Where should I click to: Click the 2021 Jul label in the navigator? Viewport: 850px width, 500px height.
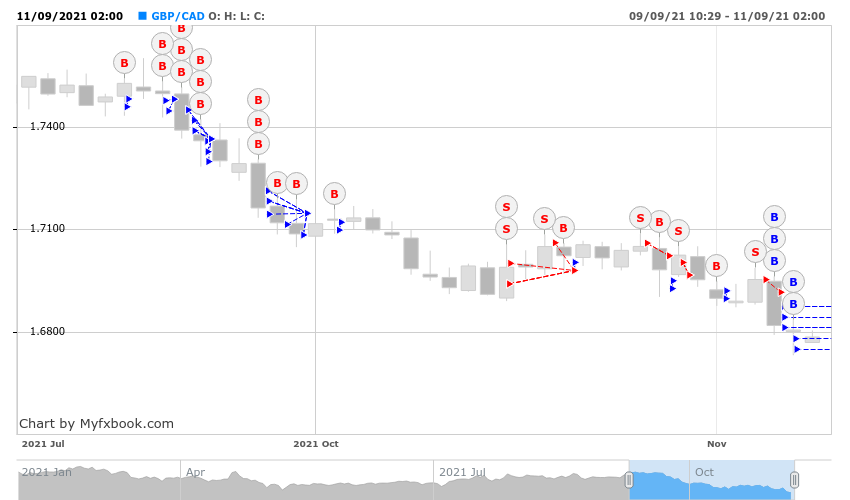click(x=462, y=472)
